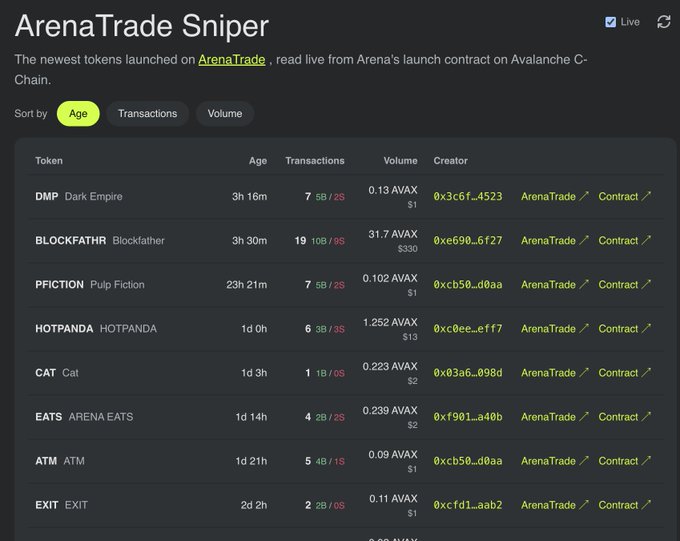
Task: Open ArenaTrade link for HOTPANDA row
Action: (555, 329)
